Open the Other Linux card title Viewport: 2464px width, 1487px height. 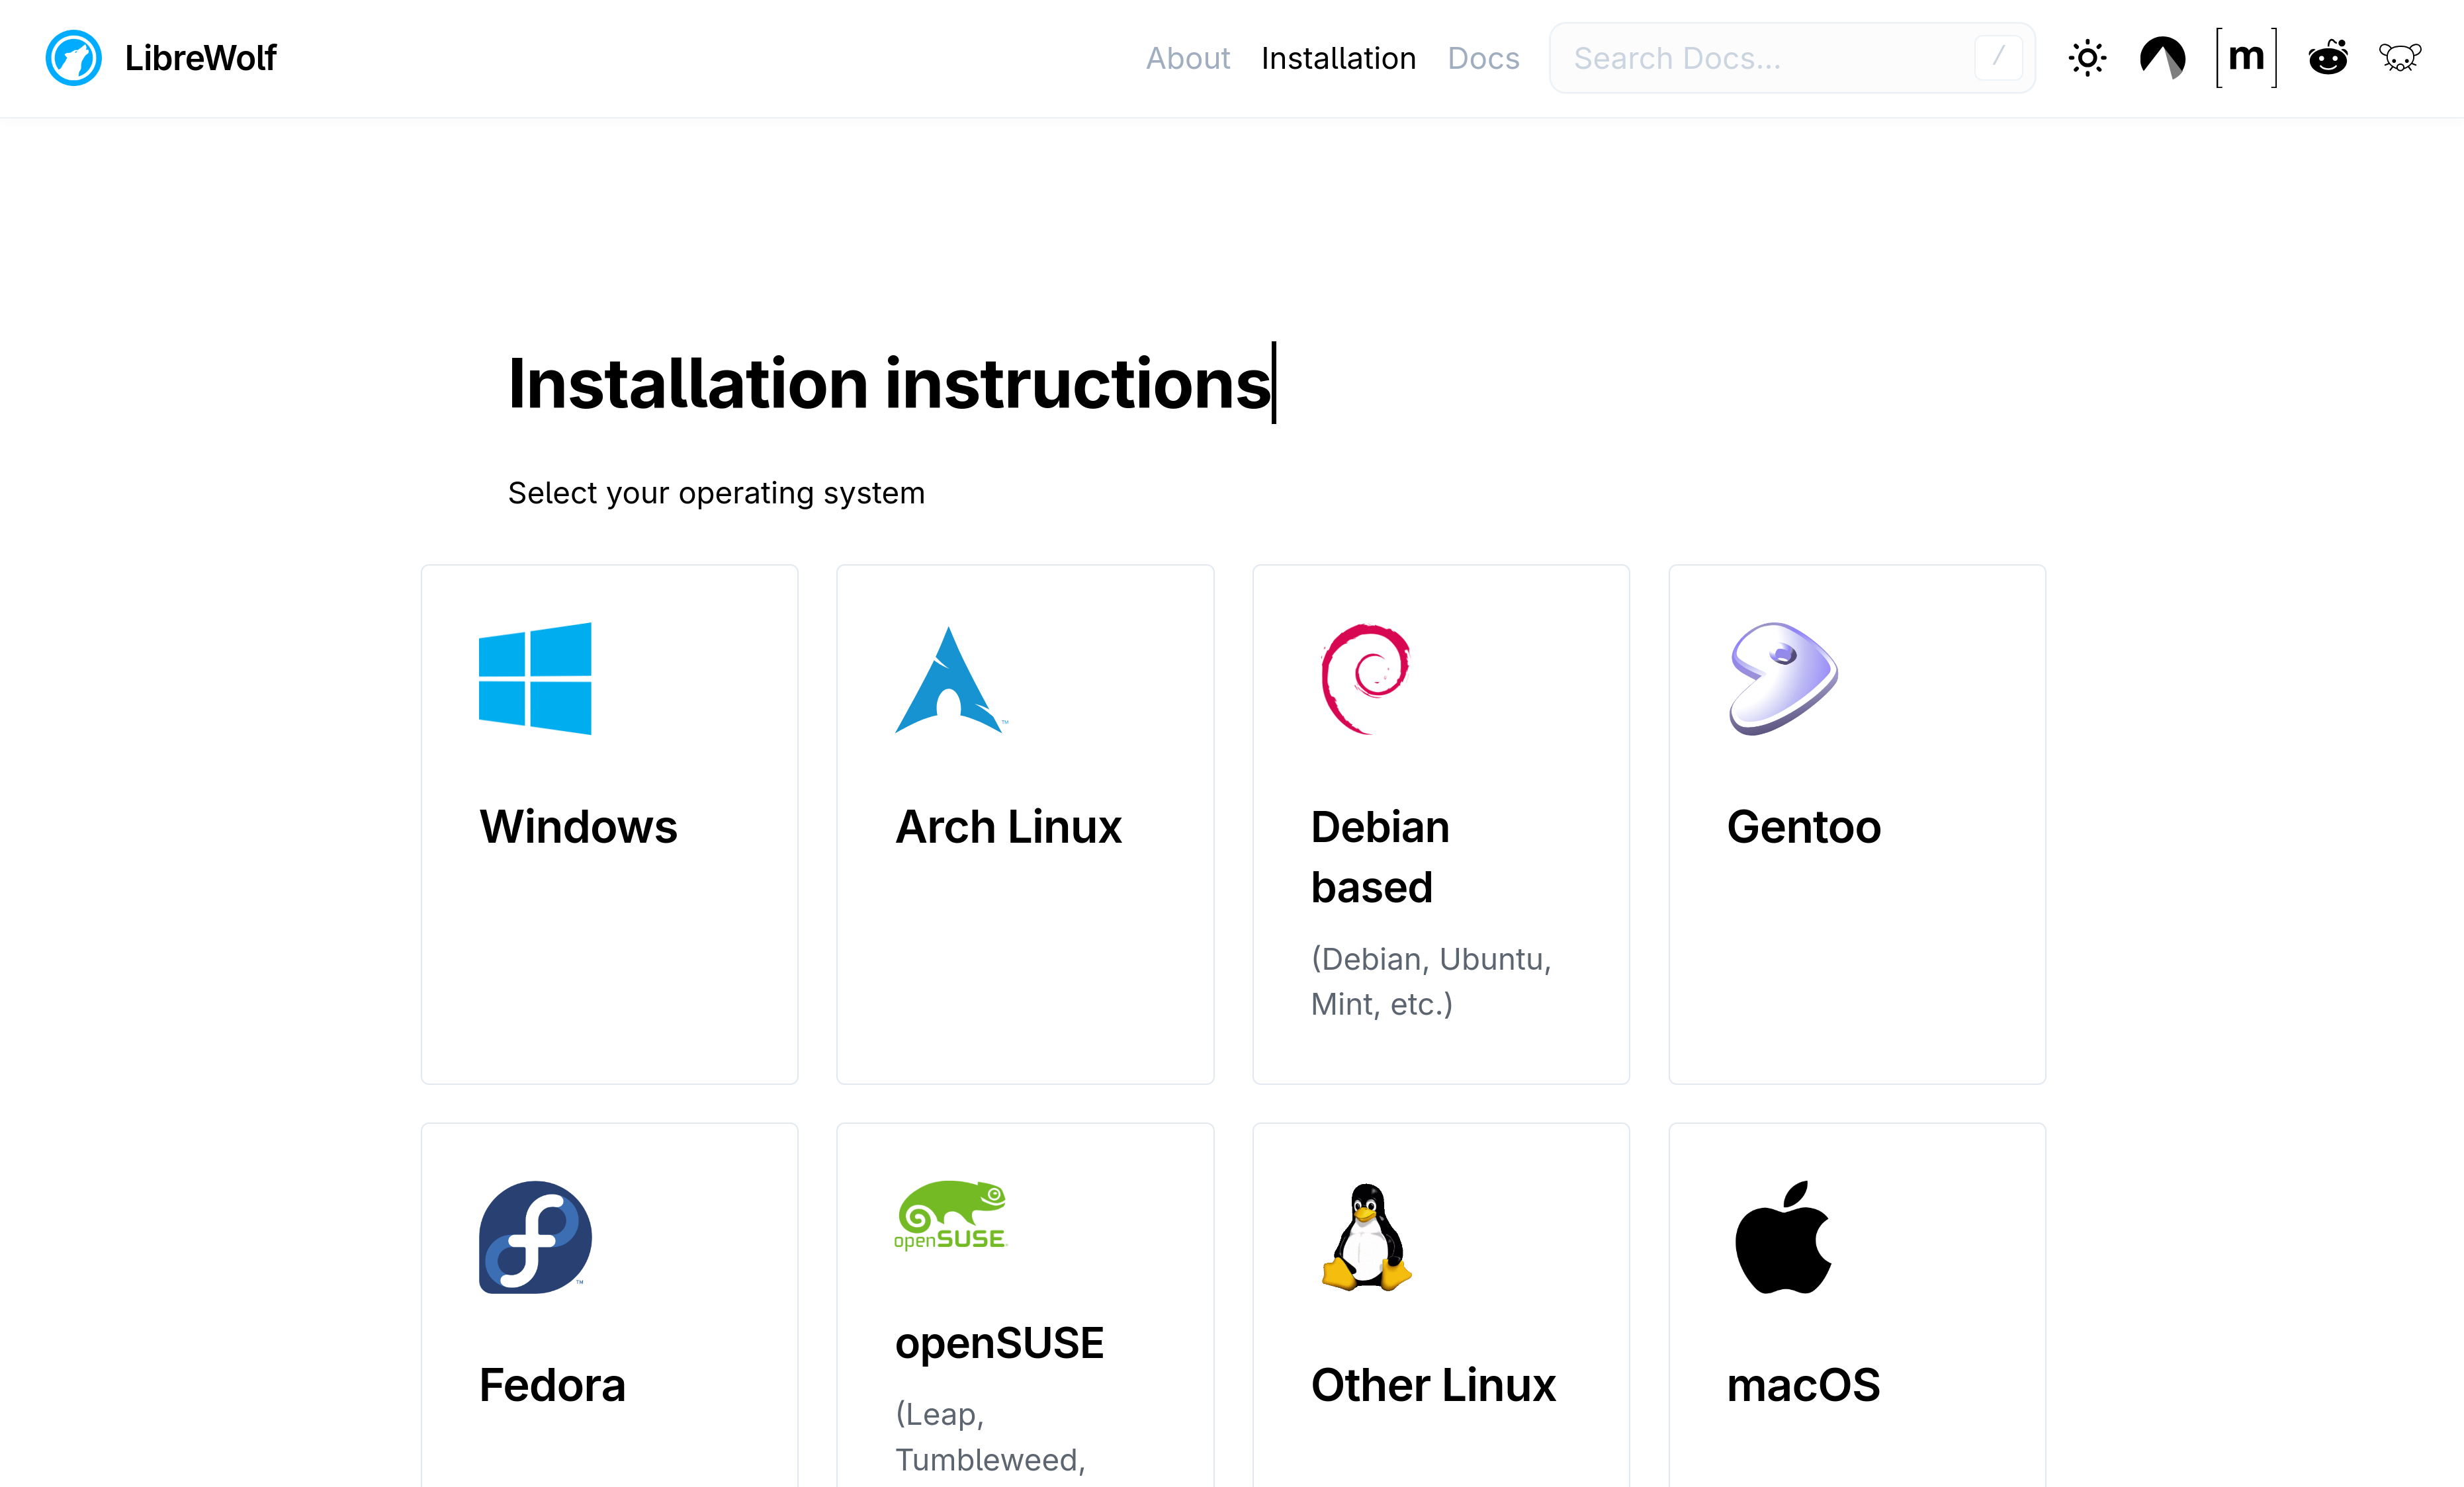pos(1433,1385)
